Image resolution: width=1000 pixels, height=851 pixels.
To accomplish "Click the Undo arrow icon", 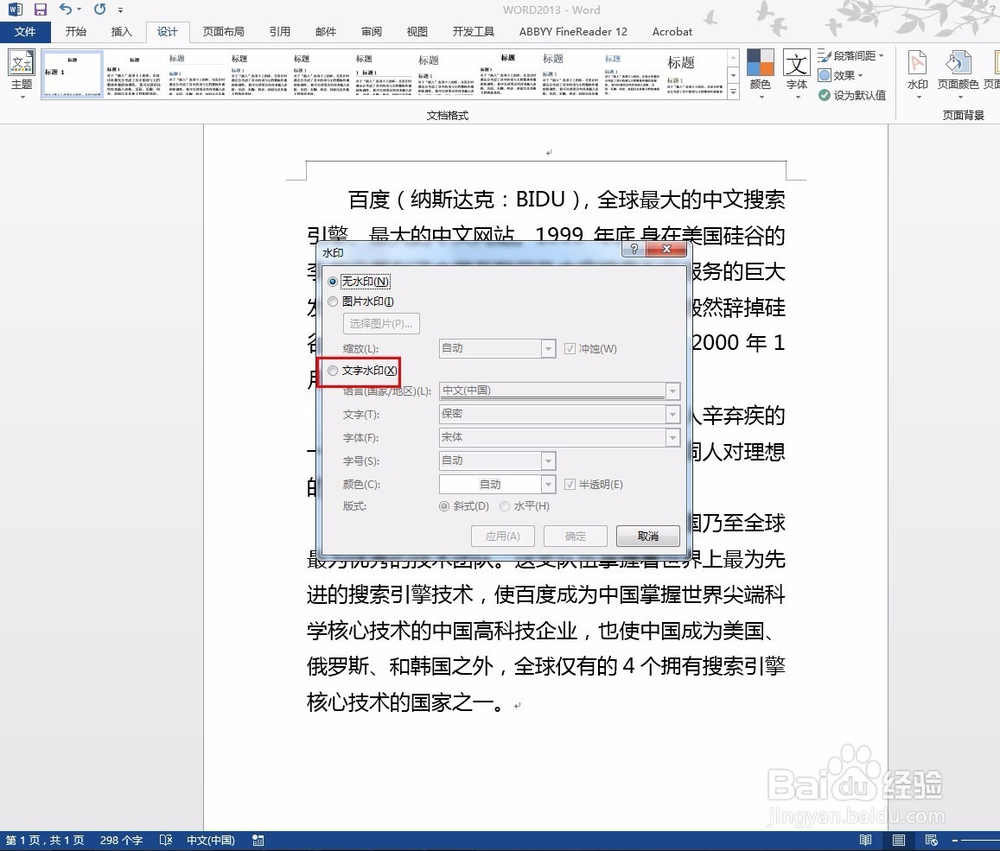I will (66, 9).
